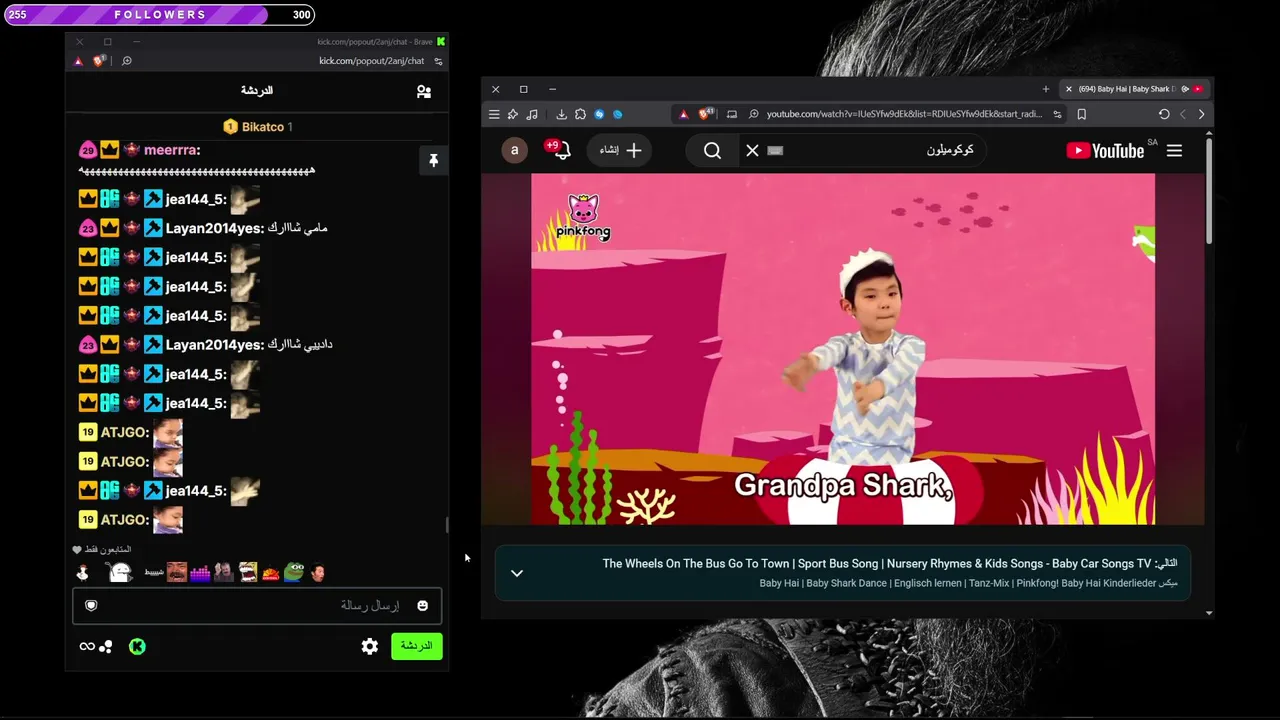Open Brave downloads icon
This screenshot has width=1280, height=720.
pos(562,114)
